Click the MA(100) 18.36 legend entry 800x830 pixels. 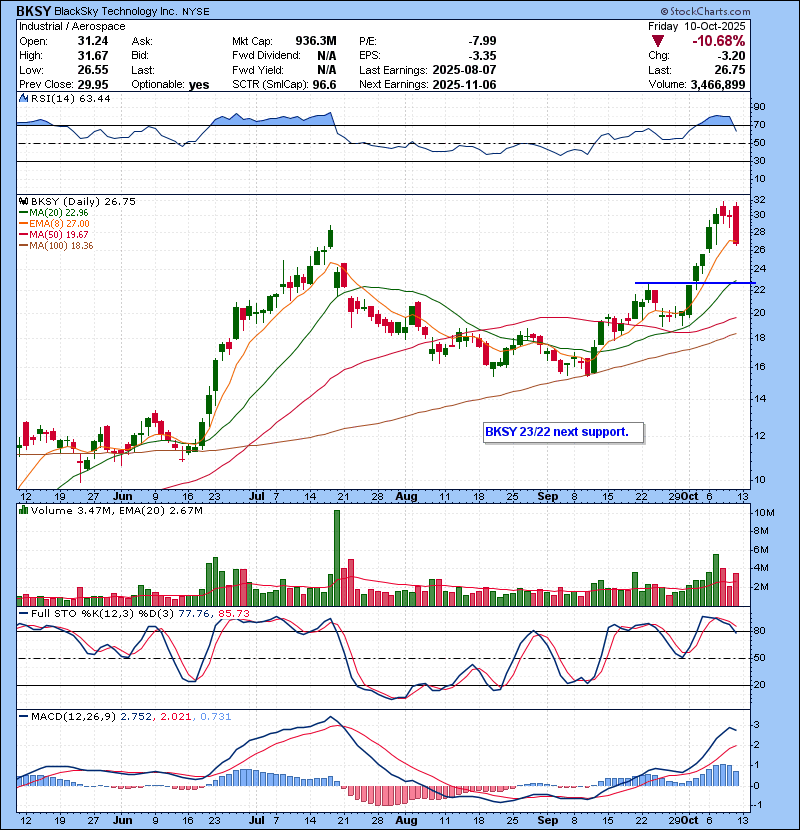point(56,246)
